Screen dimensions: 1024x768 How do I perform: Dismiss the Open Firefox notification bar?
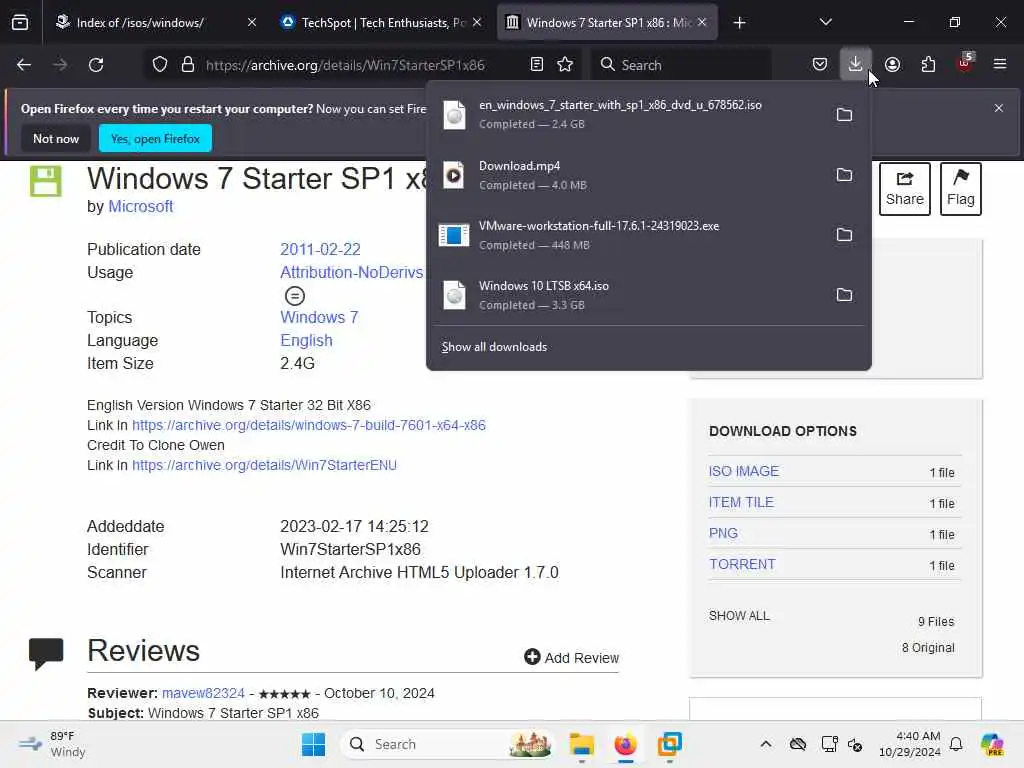pos(999,108)
